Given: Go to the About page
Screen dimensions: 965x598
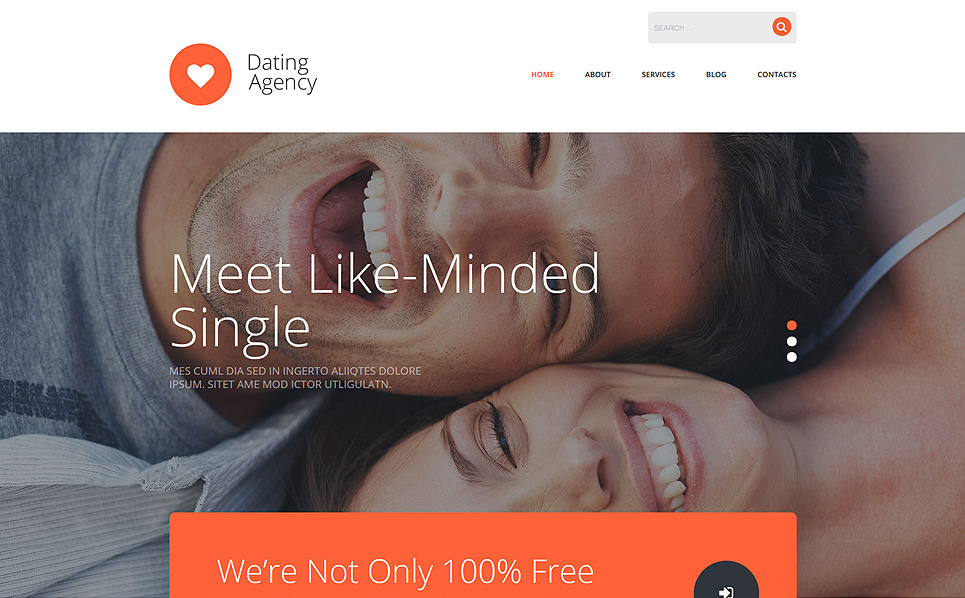Looking at the screenshot, I should pyautogui.click(x=598, y=74).
